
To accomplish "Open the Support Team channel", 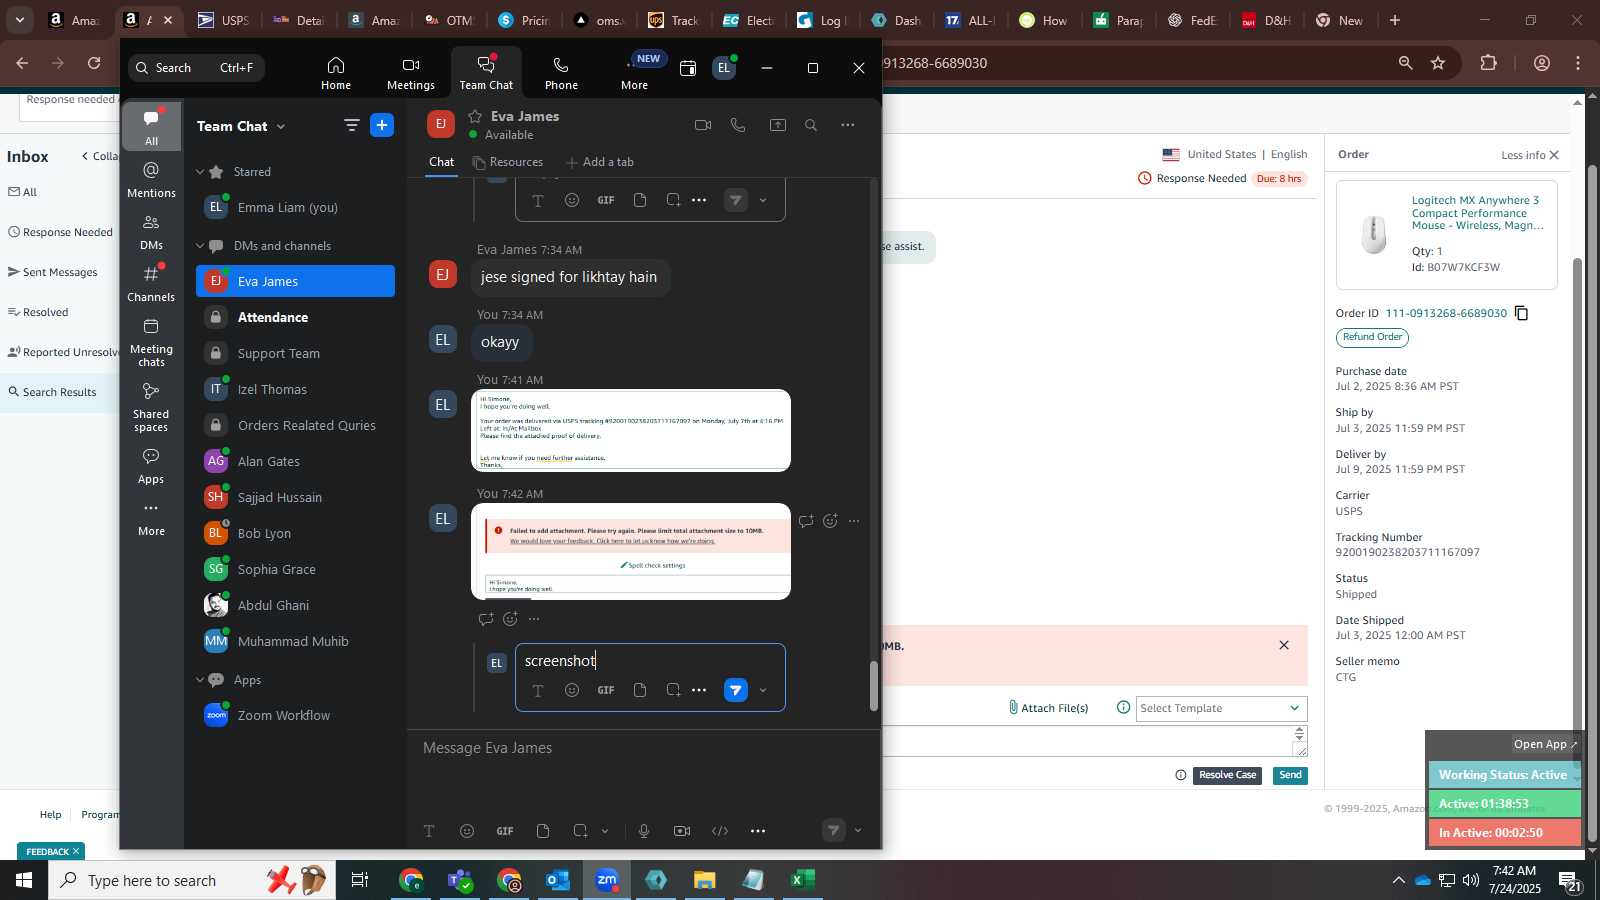I will (x=295, y=353).
